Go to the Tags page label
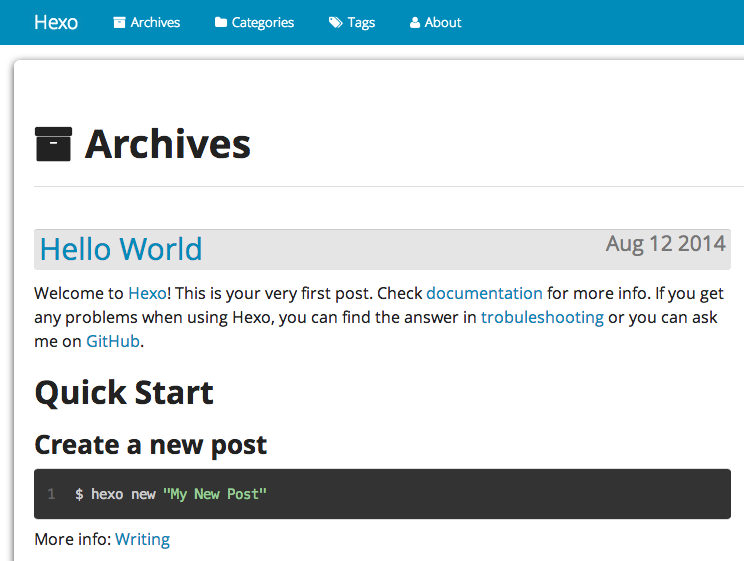This screenshot has width=744, height=561. point(361,23)
